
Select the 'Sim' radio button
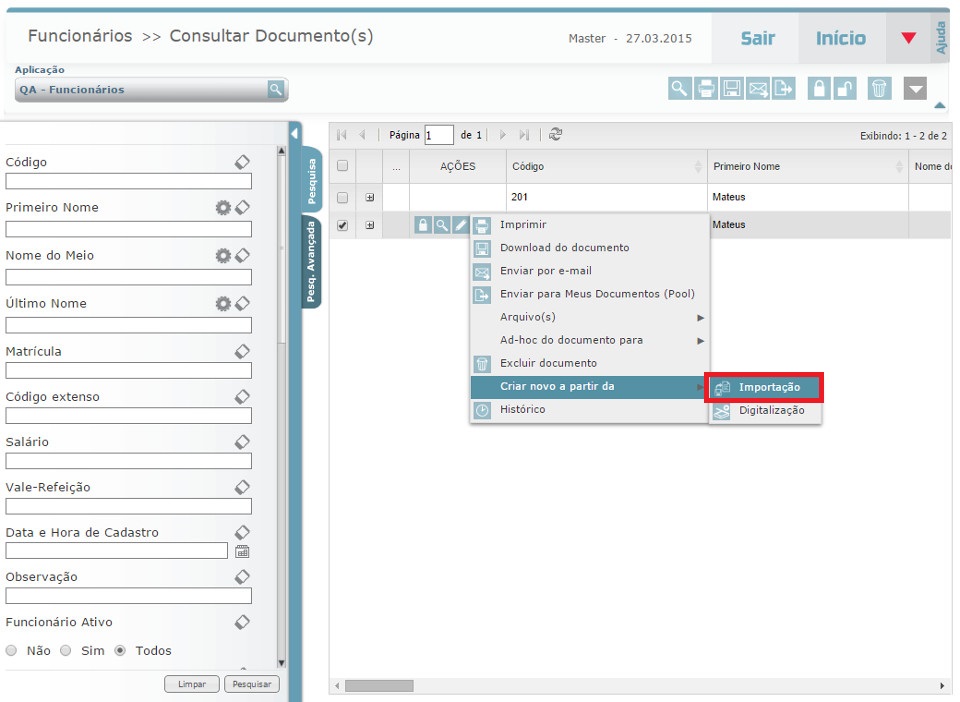point(66,651)
